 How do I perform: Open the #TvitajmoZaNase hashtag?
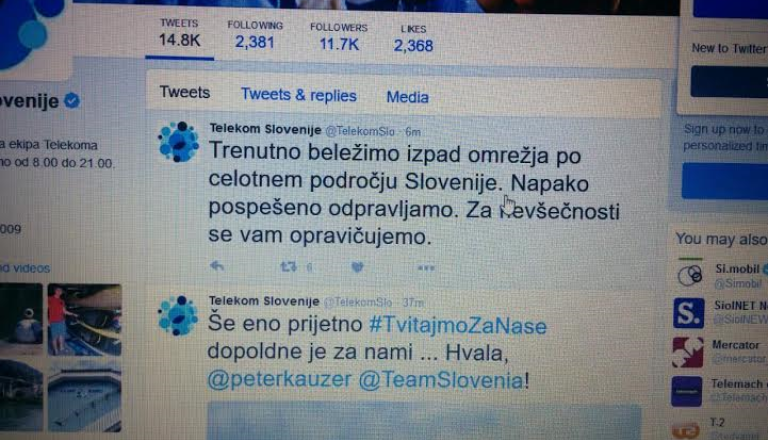coord(457,326)
